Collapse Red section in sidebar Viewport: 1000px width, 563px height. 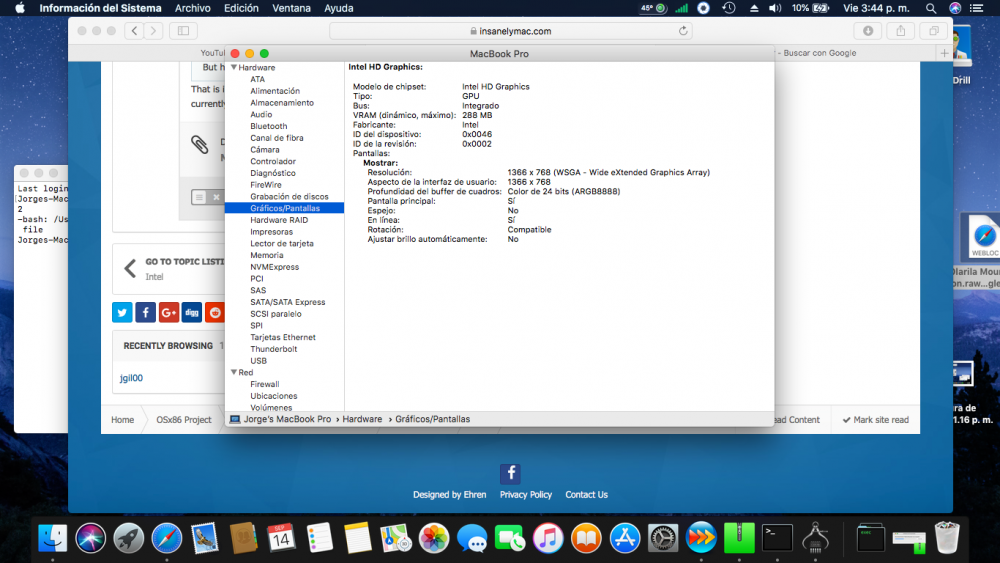(x=234, y=372)
